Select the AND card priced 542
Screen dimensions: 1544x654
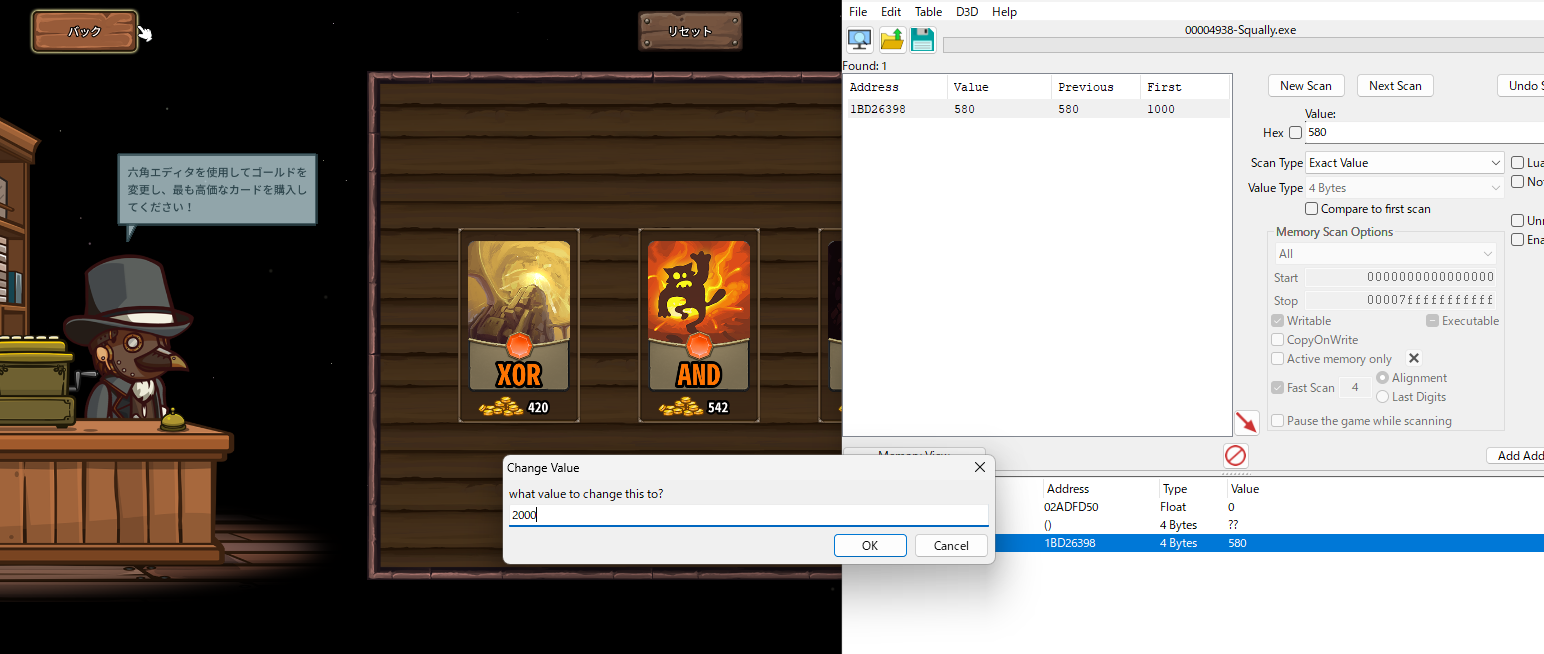pos(698,325)
